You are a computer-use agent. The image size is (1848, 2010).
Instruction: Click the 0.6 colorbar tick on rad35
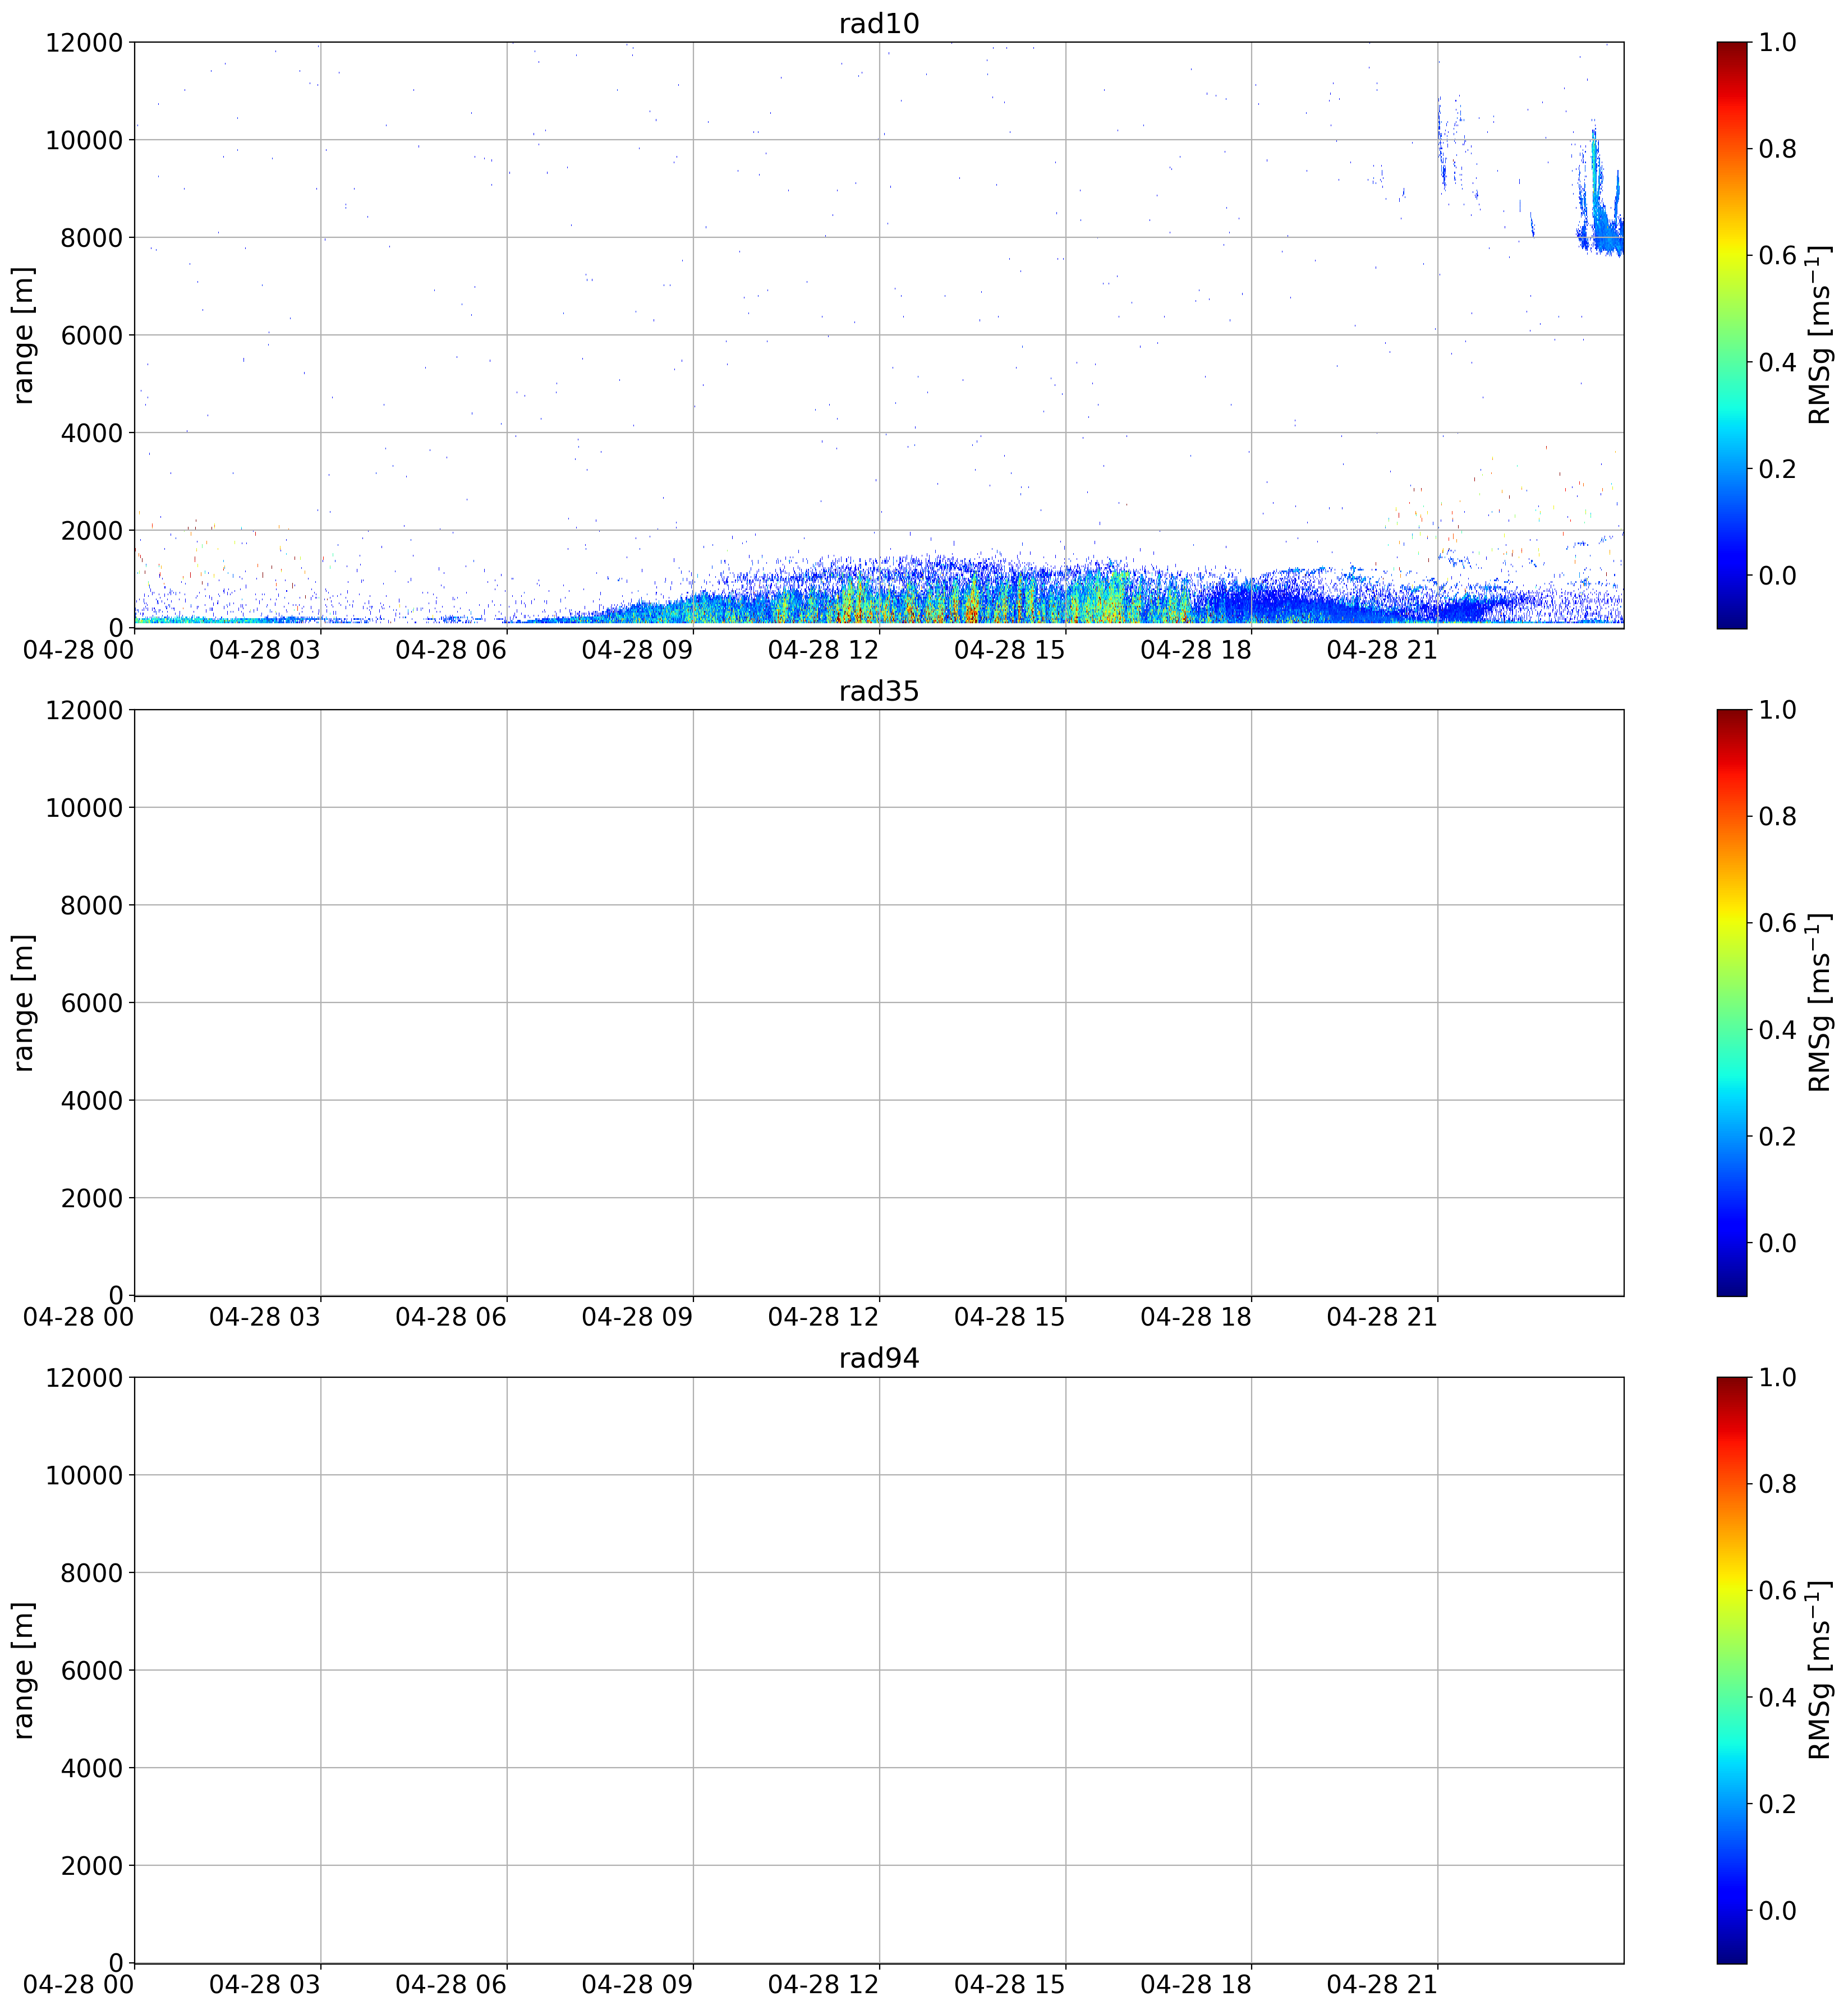pyautogui.click(x=1777, y=923)
